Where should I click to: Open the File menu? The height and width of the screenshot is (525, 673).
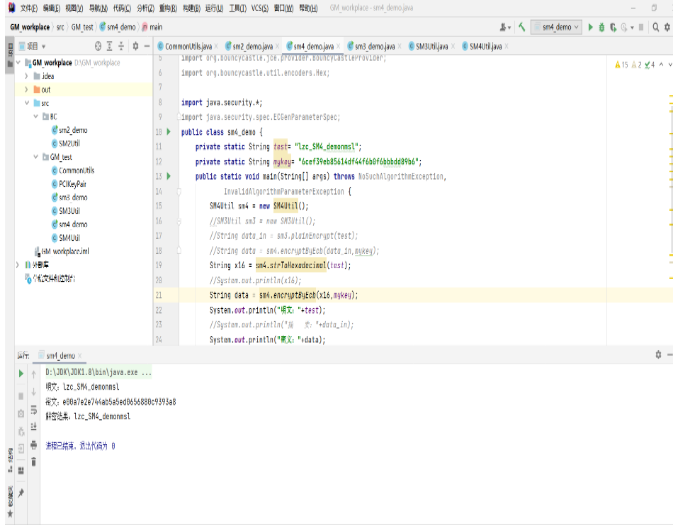click(x=28, y=8)
